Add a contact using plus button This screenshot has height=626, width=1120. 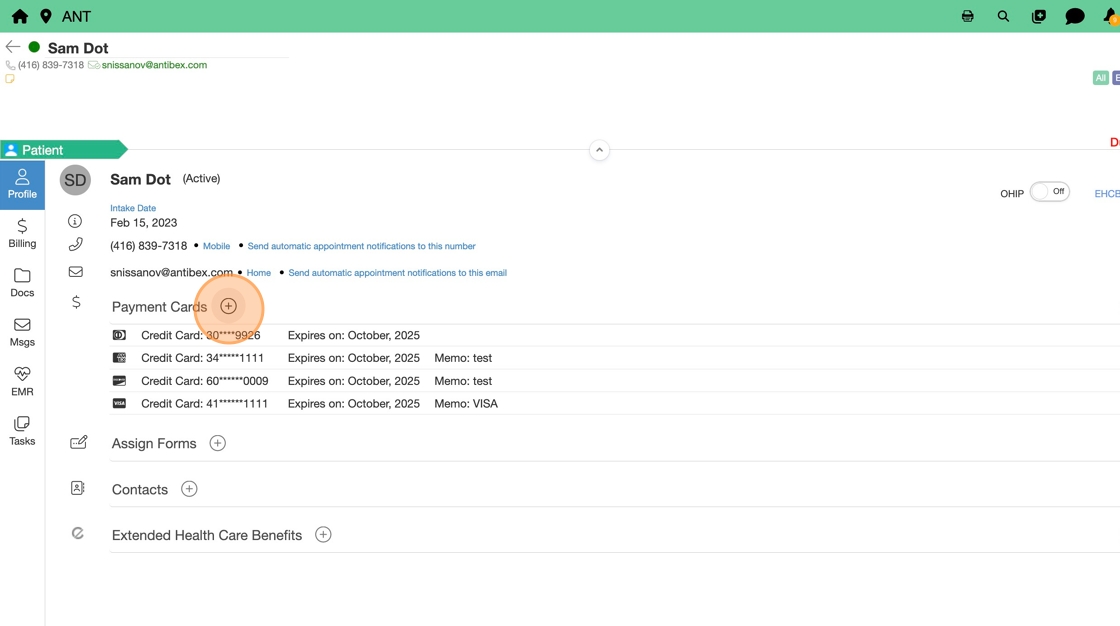tap(189, 489)
